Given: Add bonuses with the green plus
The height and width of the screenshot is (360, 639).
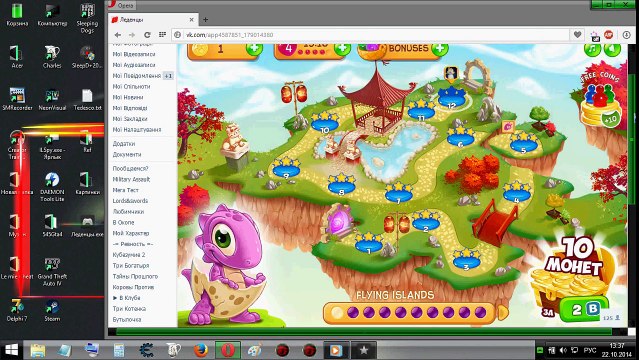Looking at the screenshot, I should coord(440,49).
